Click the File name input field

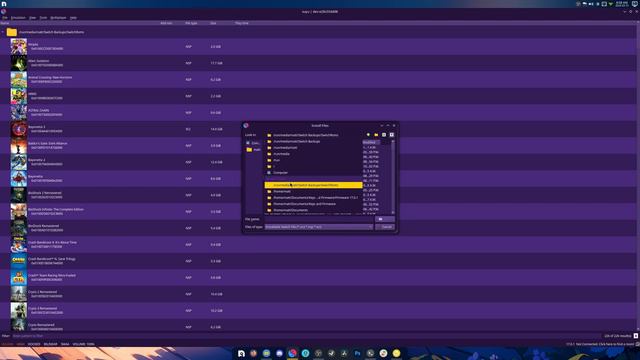pyautogui.click(x=318, y=219)
